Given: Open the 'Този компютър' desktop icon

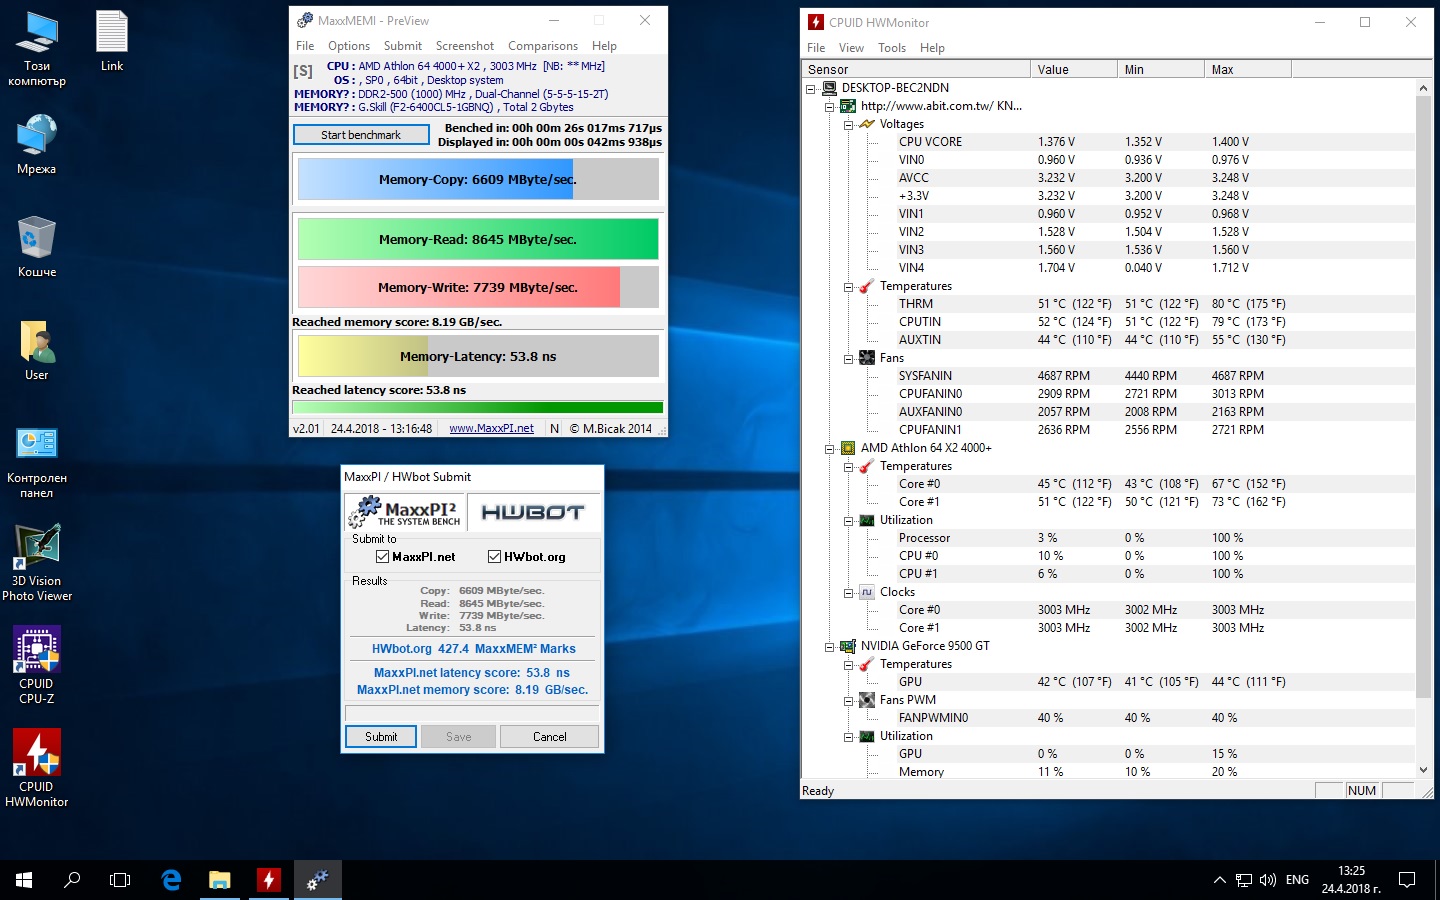Looking at the screenshot, I should pyautogui.click(x=37, y=49).
